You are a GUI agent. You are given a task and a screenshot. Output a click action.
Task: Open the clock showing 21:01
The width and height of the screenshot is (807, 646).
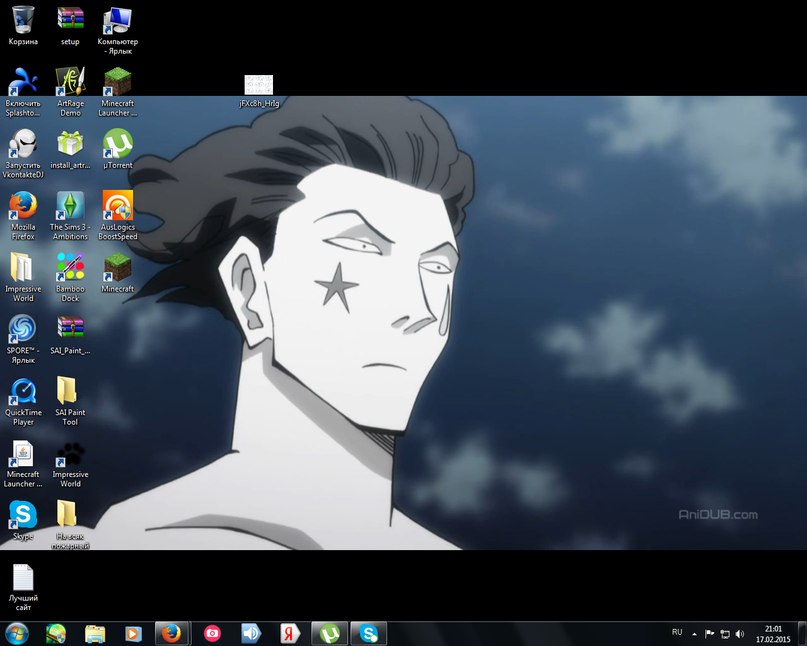point(773,634)
